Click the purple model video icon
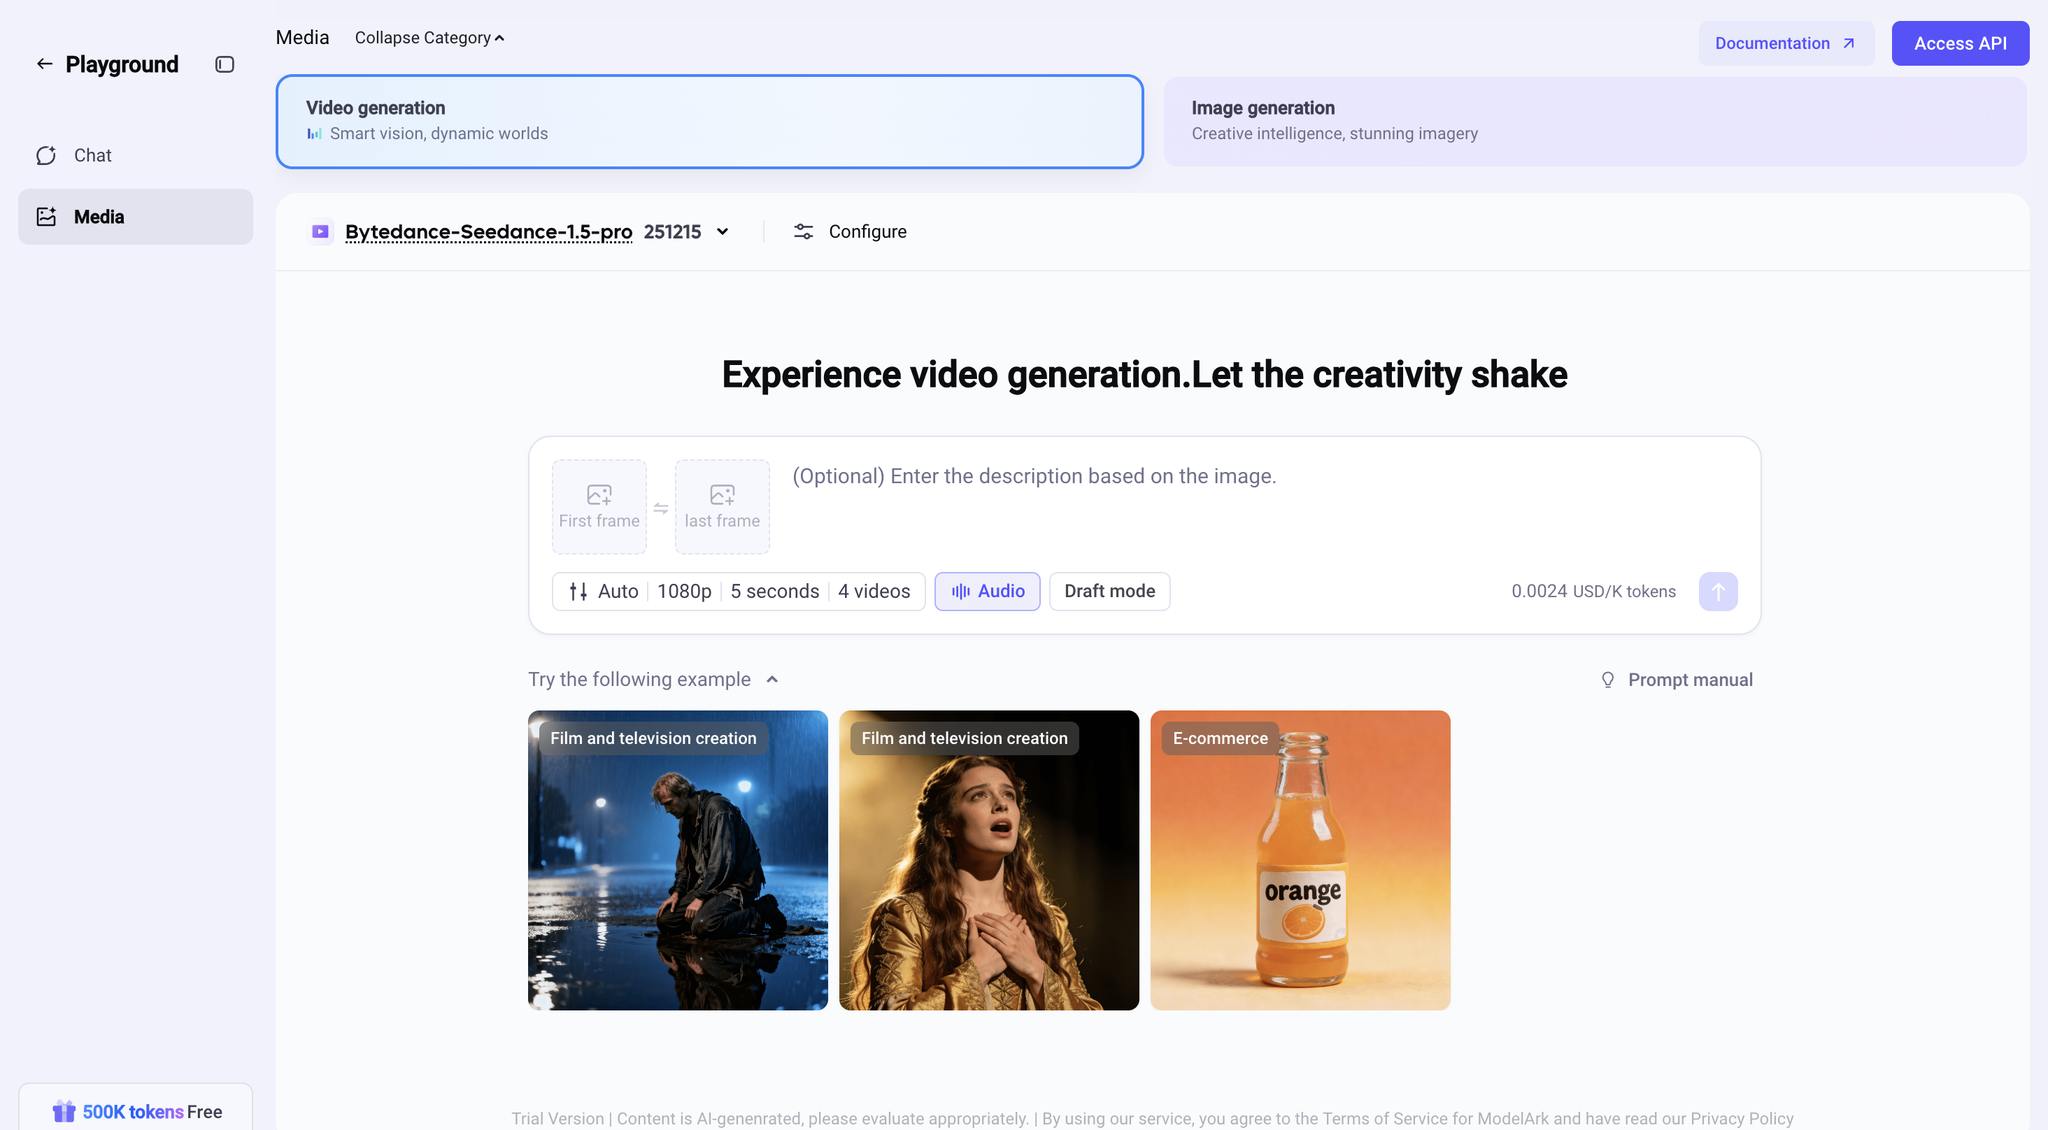This screenshot has height=1130, width=2048. tap(320, 232)
